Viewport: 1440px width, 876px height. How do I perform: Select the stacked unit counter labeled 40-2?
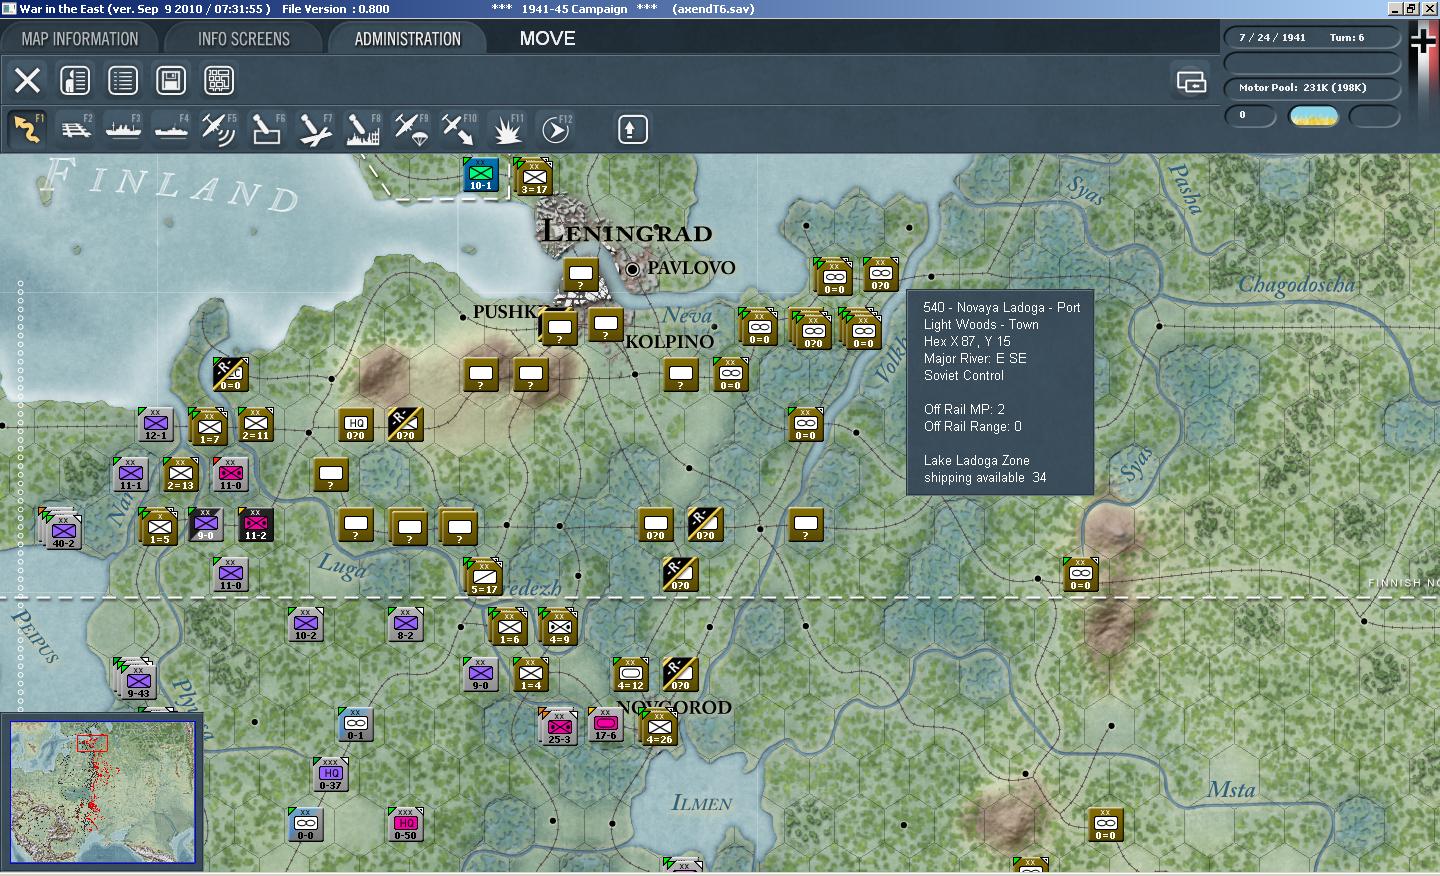coord(61,528)
